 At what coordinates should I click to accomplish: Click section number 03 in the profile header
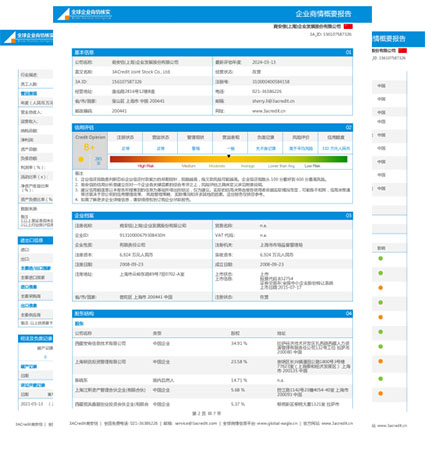coord(348,216)
